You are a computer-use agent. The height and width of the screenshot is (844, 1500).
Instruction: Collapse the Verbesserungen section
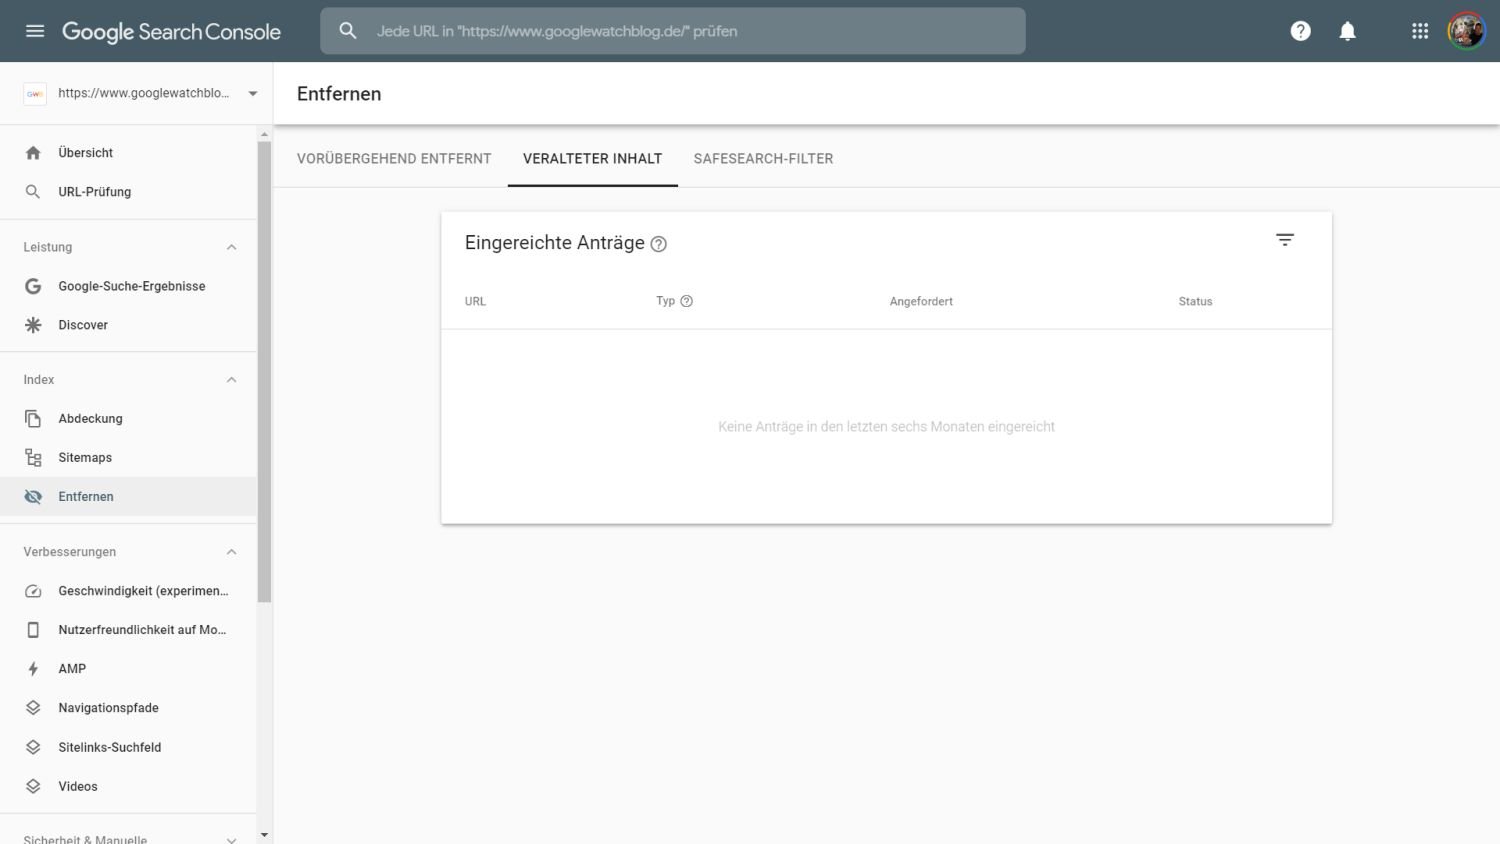(231, 552)
